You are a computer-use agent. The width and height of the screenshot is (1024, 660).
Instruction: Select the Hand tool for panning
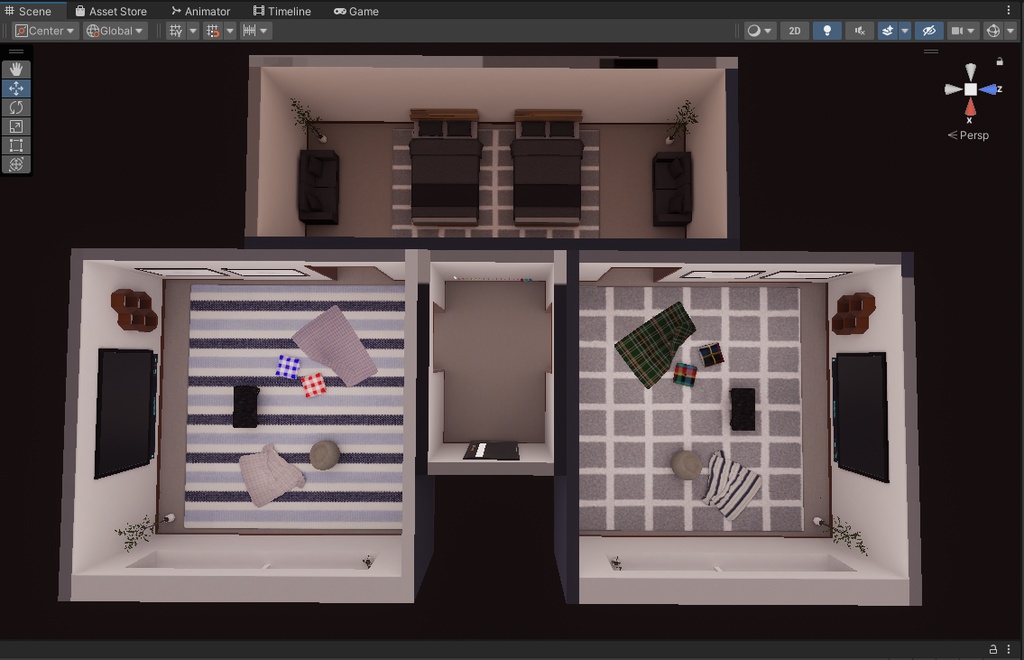point(16,68)
